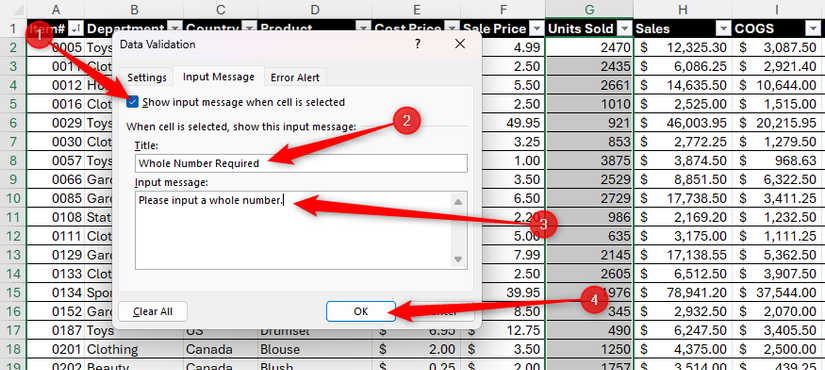Open the Sale Price filter dropdown
This screenshot has width=825, height=370.
(537, 29)
